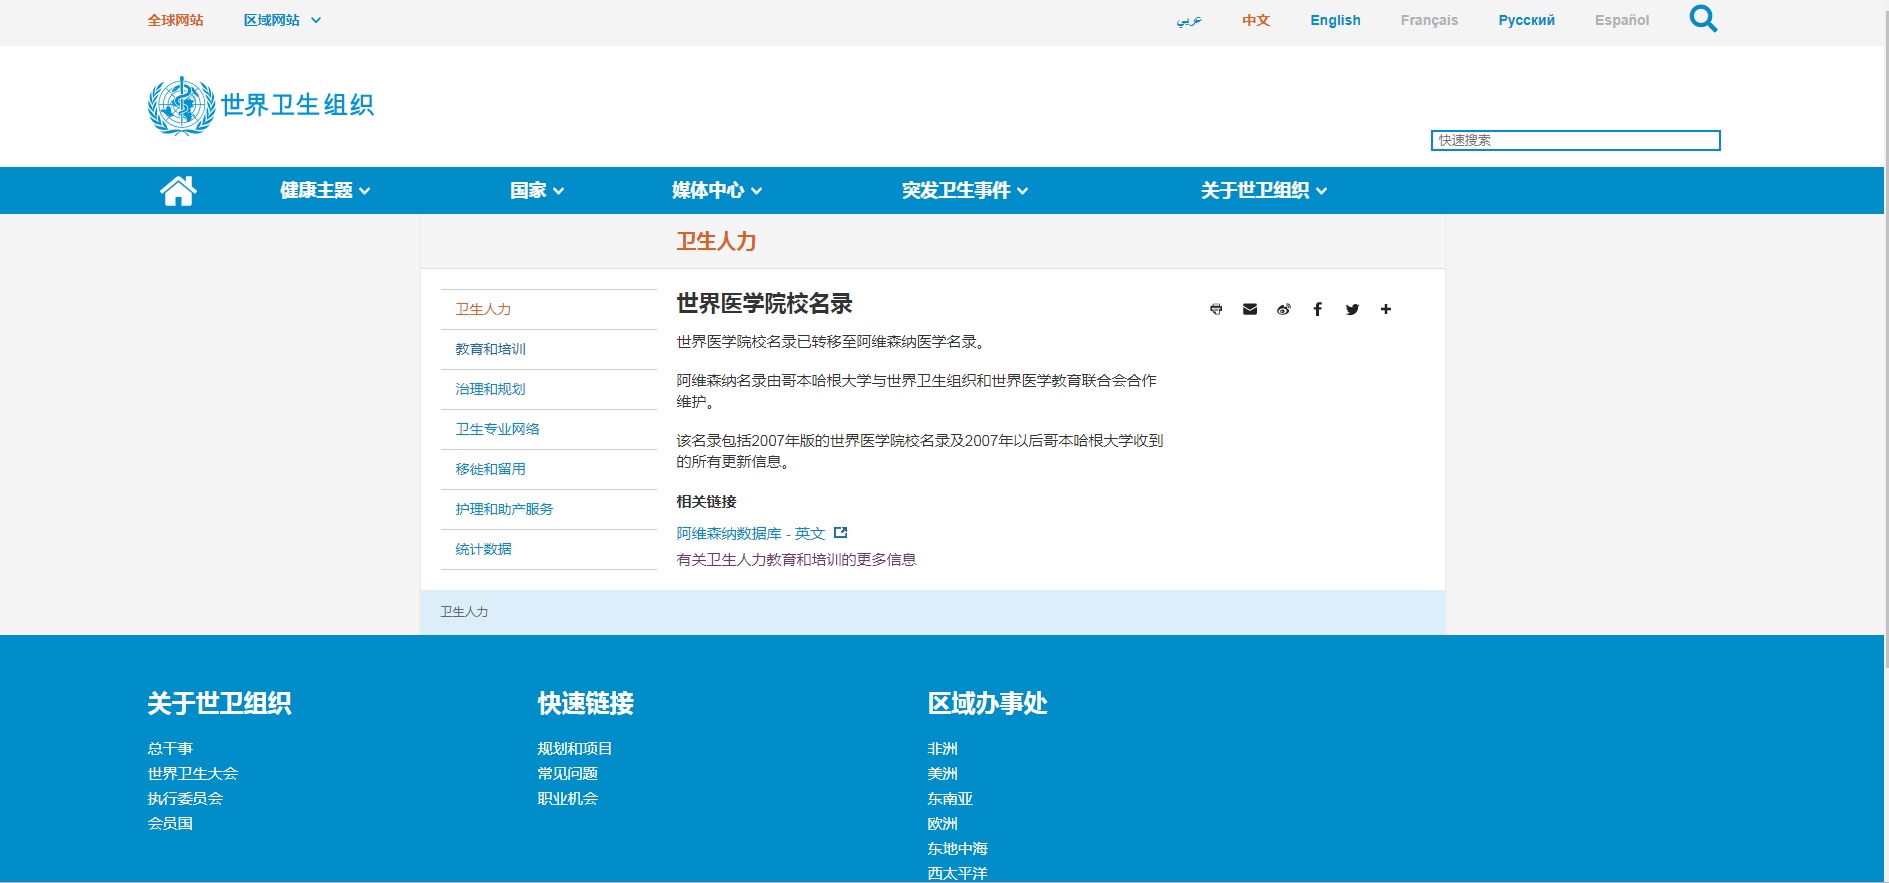This screenshot has height=883, width=1889.
Task: Expand the 媒体中心 menu
Action: click(x=717, y=190)
